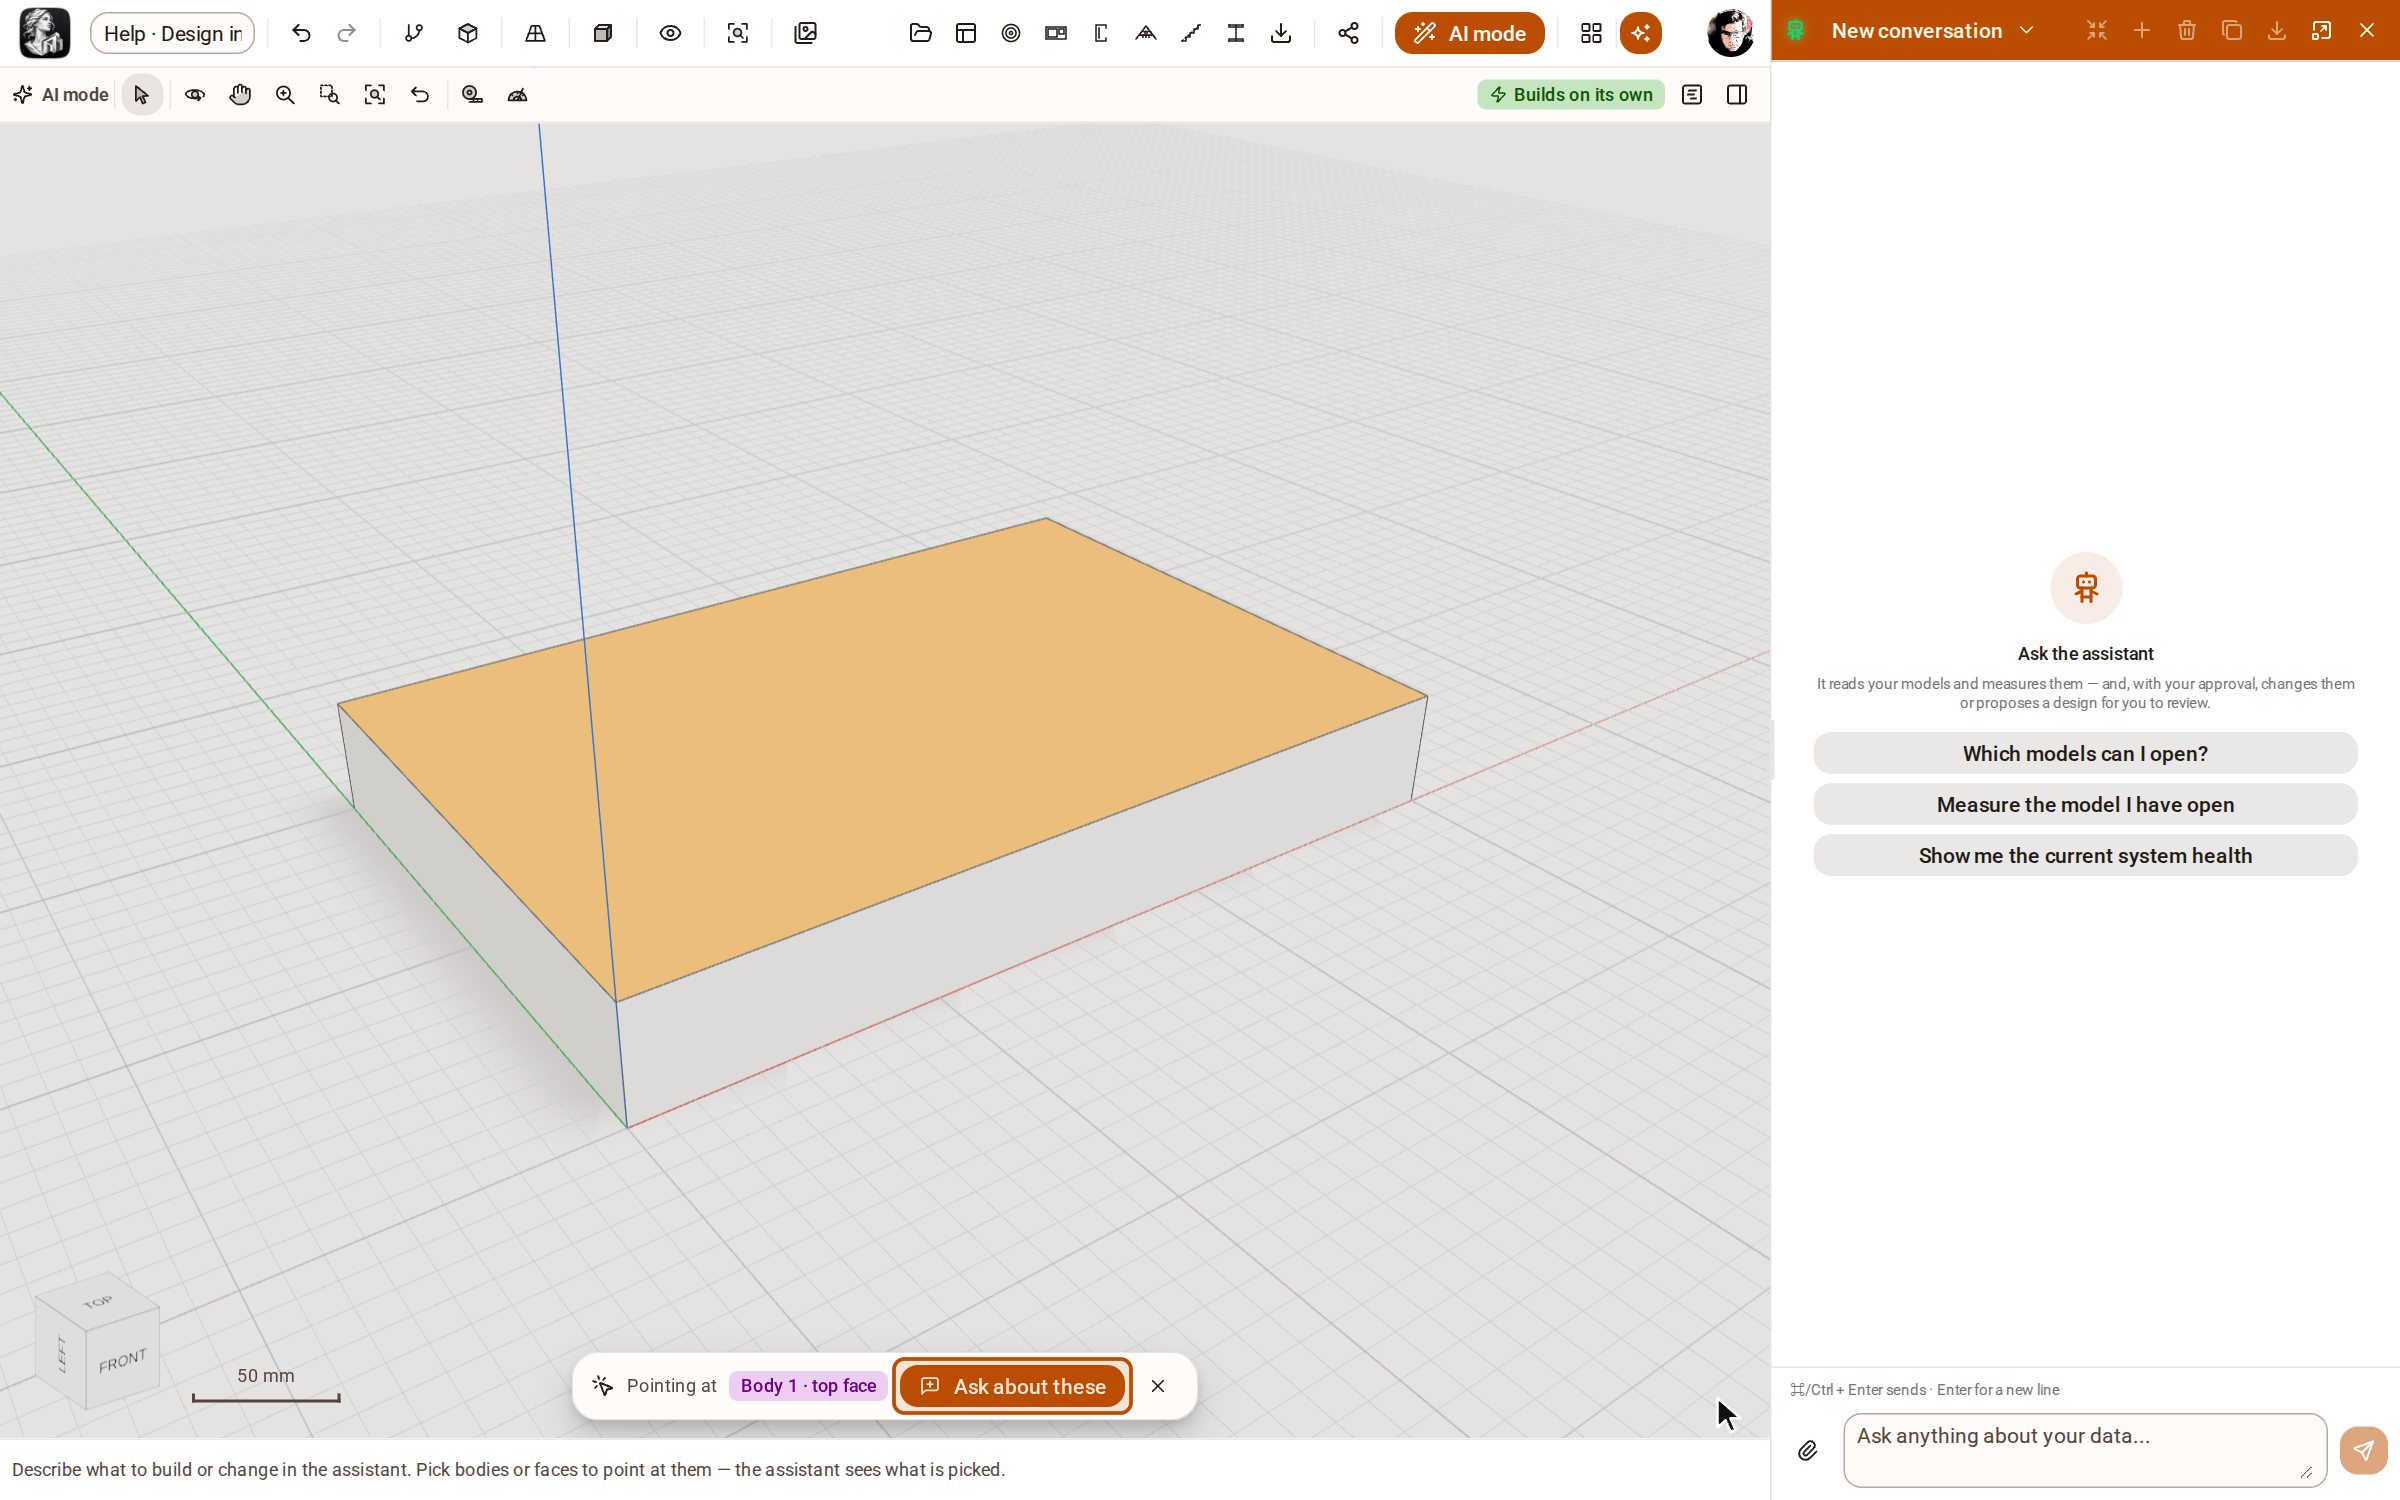Click the send message paper plane button

2363,1450
